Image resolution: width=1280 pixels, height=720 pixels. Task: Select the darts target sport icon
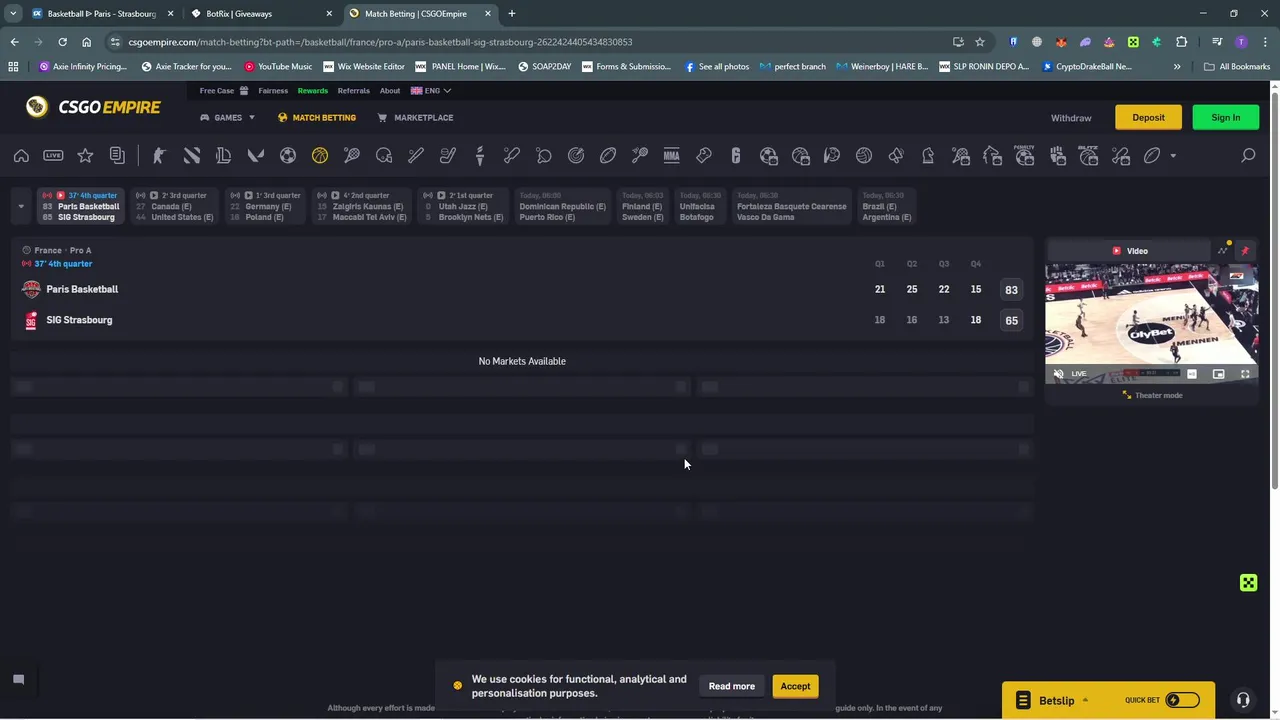(x=576, y=156)
